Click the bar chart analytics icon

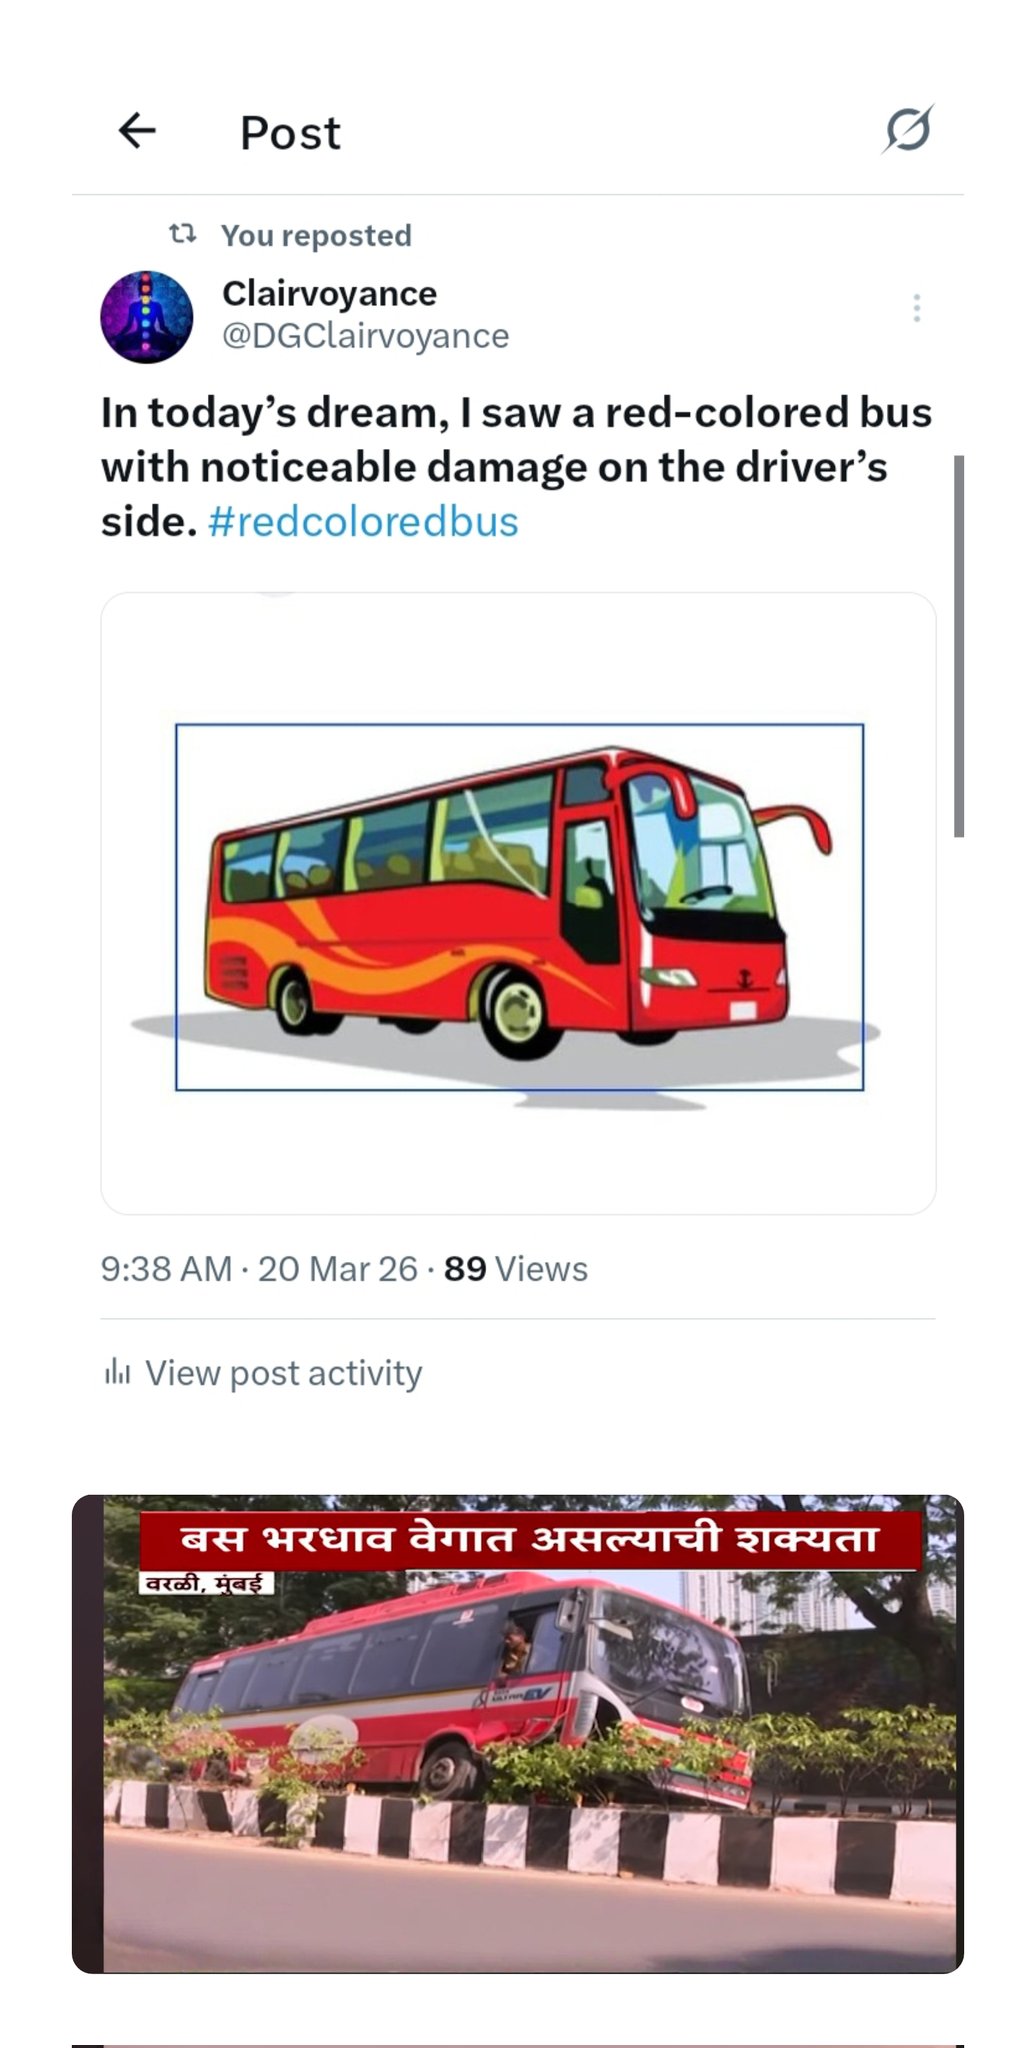pos(117,1372)
